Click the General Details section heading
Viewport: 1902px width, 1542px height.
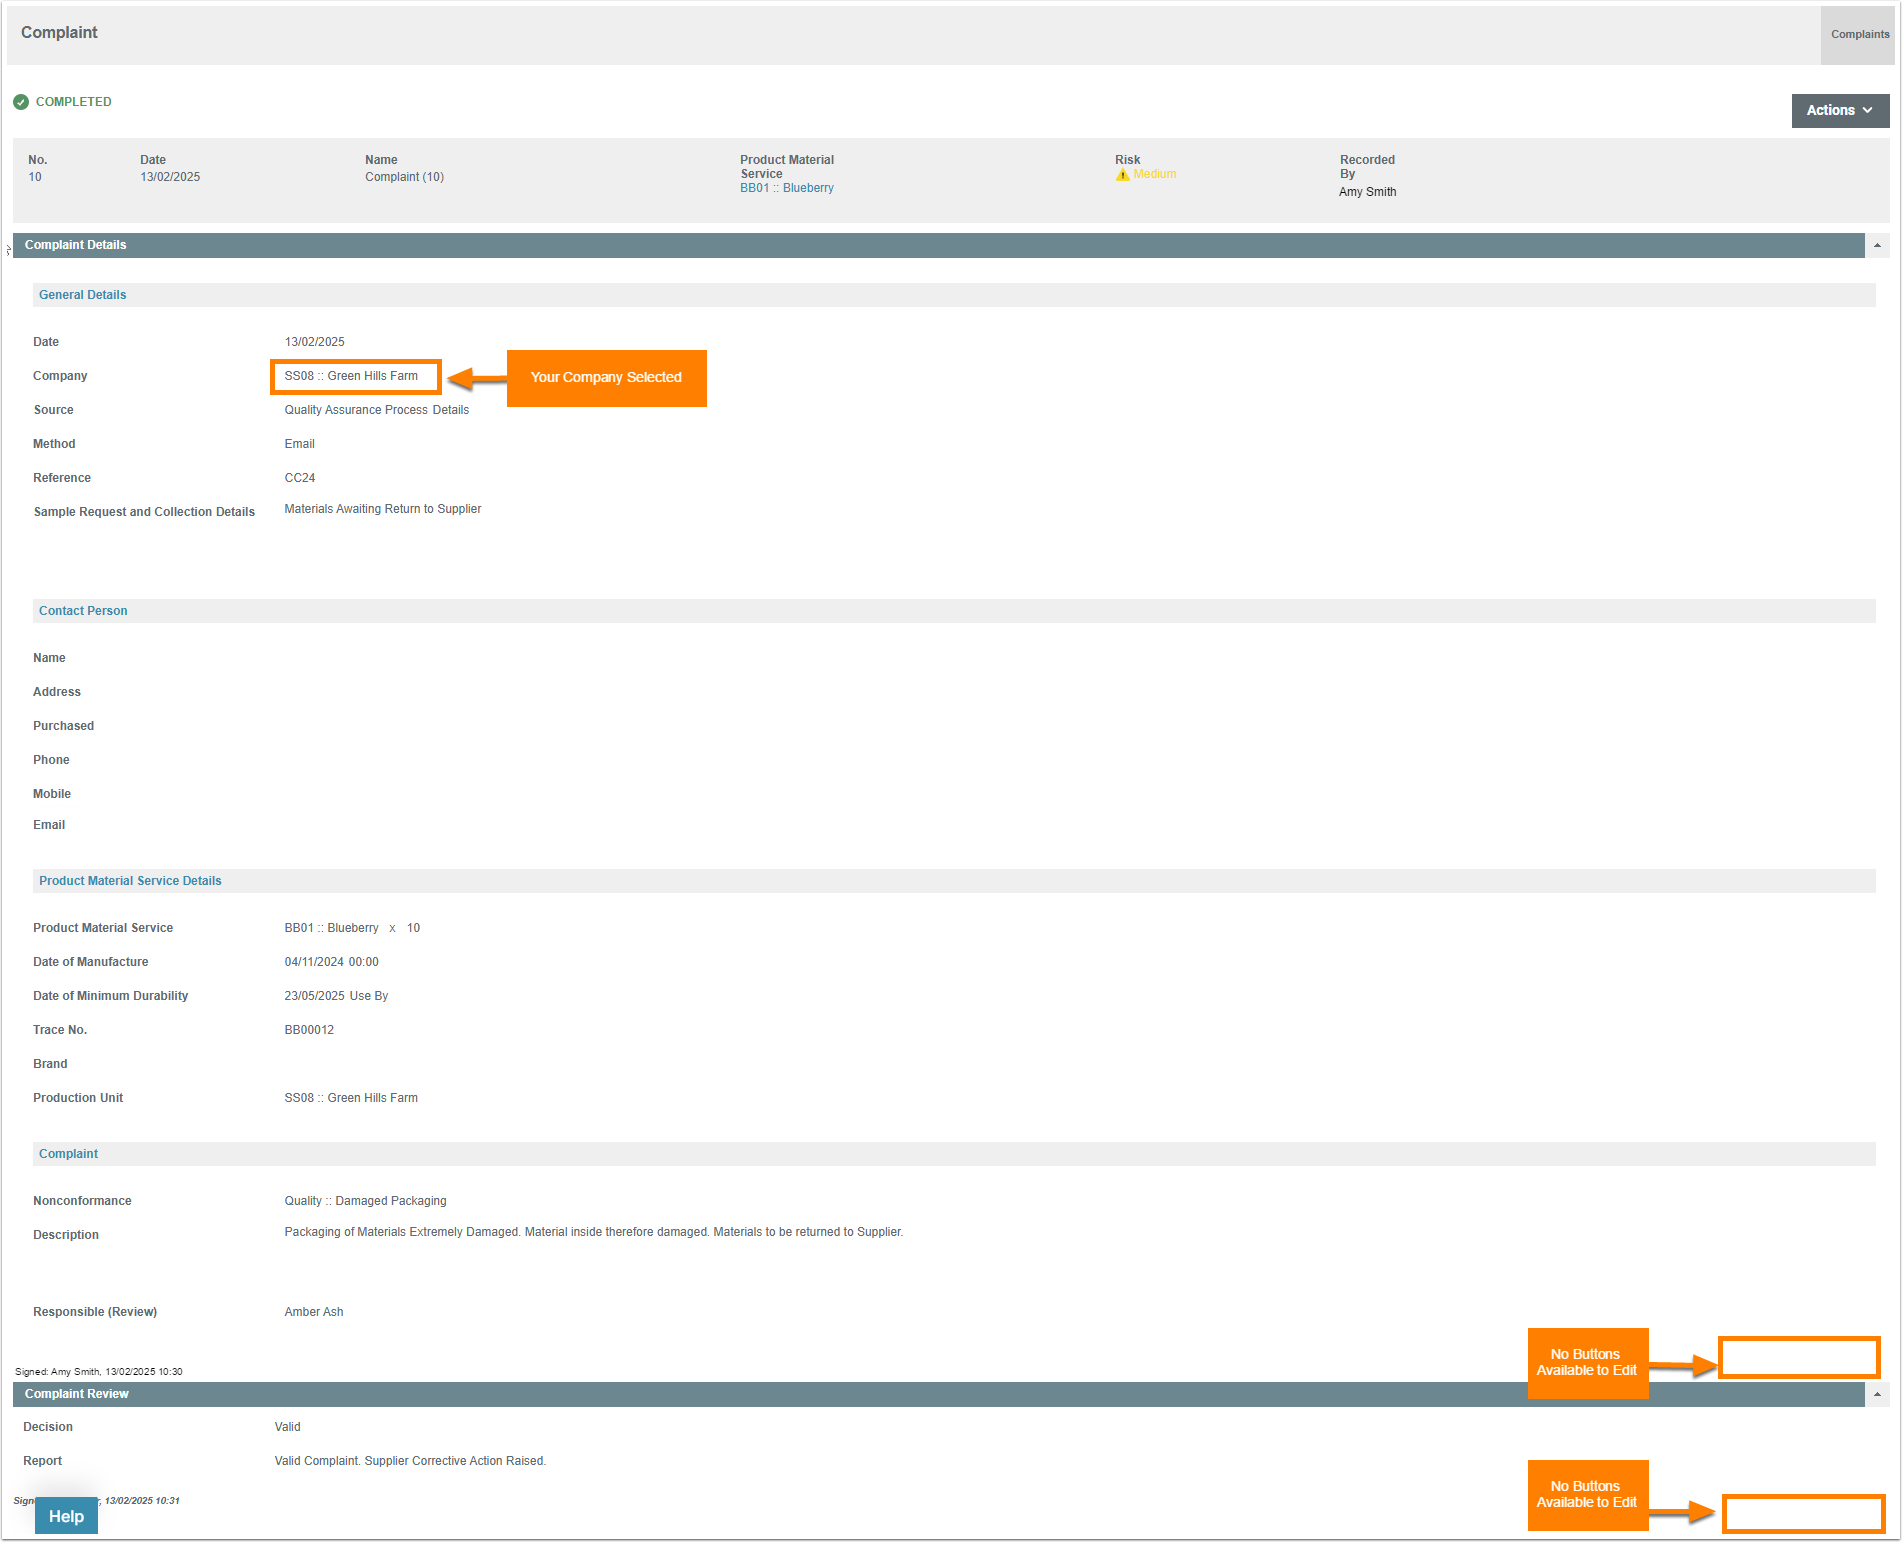coord(83,295)
